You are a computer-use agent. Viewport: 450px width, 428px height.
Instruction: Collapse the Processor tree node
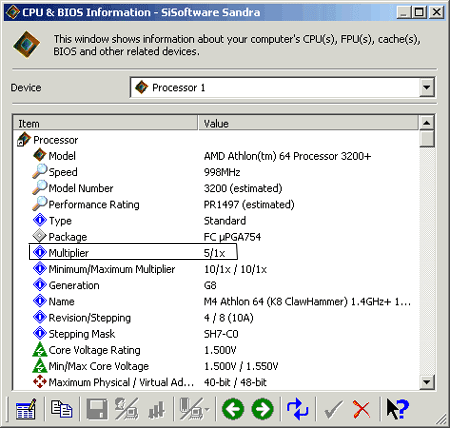pos(21,143)
